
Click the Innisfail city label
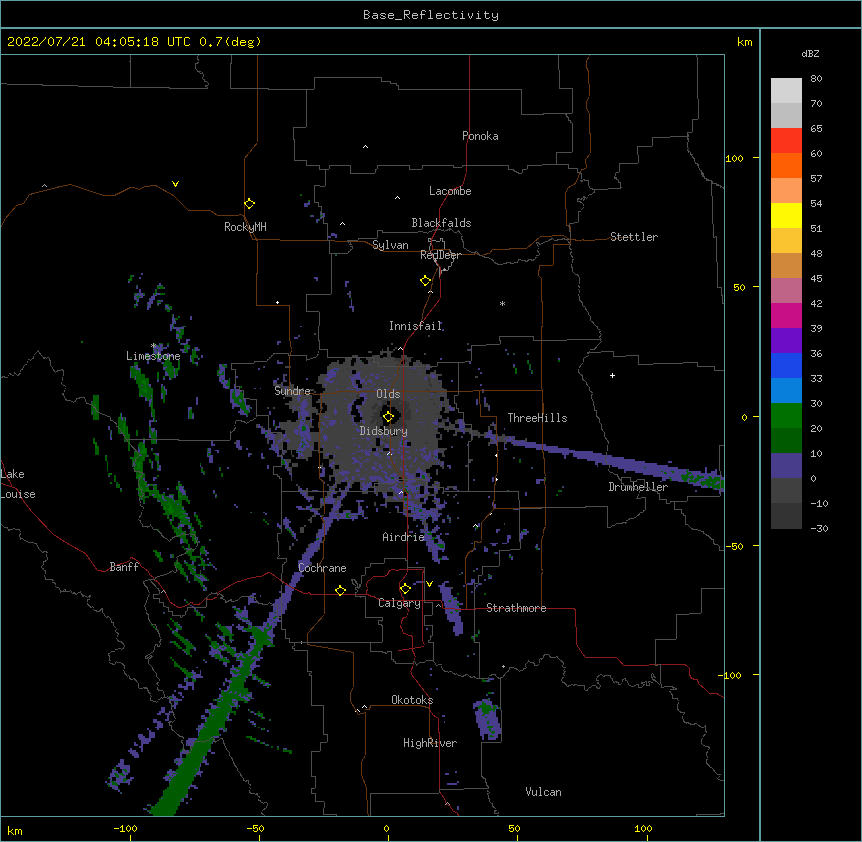[416, 326]
